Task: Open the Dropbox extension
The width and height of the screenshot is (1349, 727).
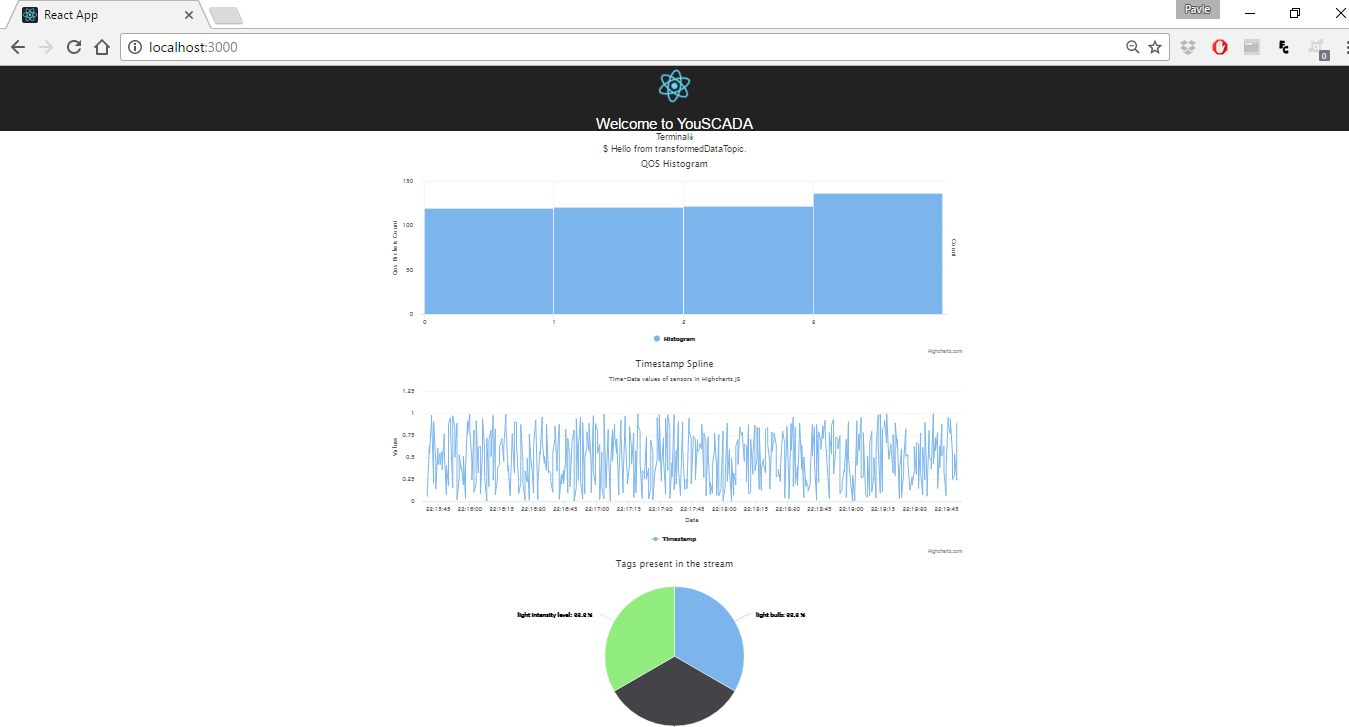Action: point(1189,47)
